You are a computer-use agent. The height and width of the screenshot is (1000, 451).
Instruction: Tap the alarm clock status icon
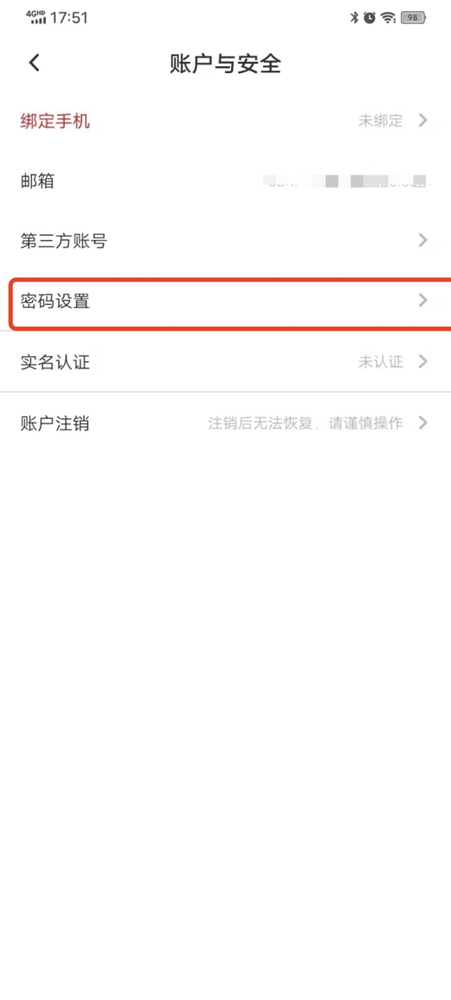click(369, 18)
